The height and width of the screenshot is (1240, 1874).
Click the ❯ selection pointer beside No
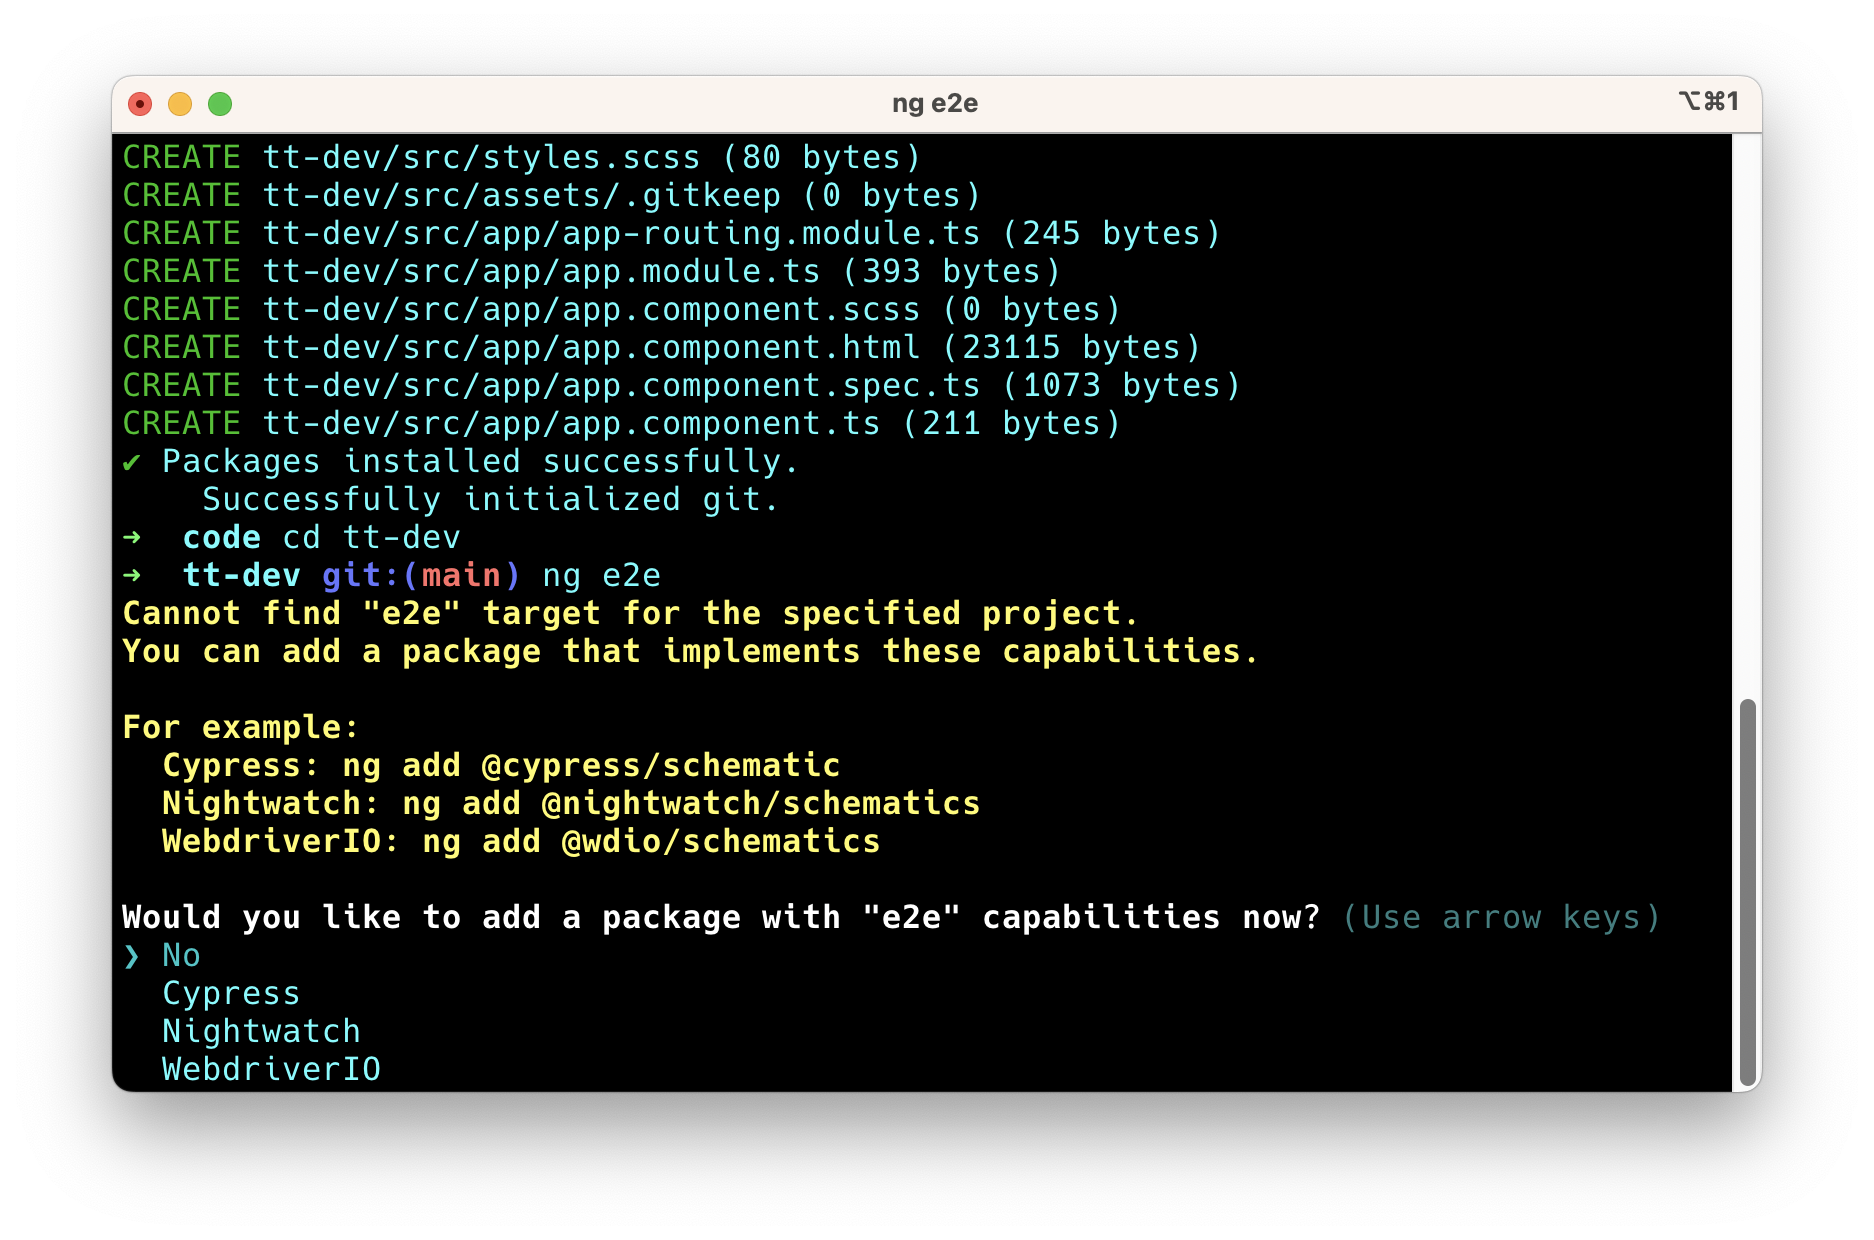click(133, 955)
